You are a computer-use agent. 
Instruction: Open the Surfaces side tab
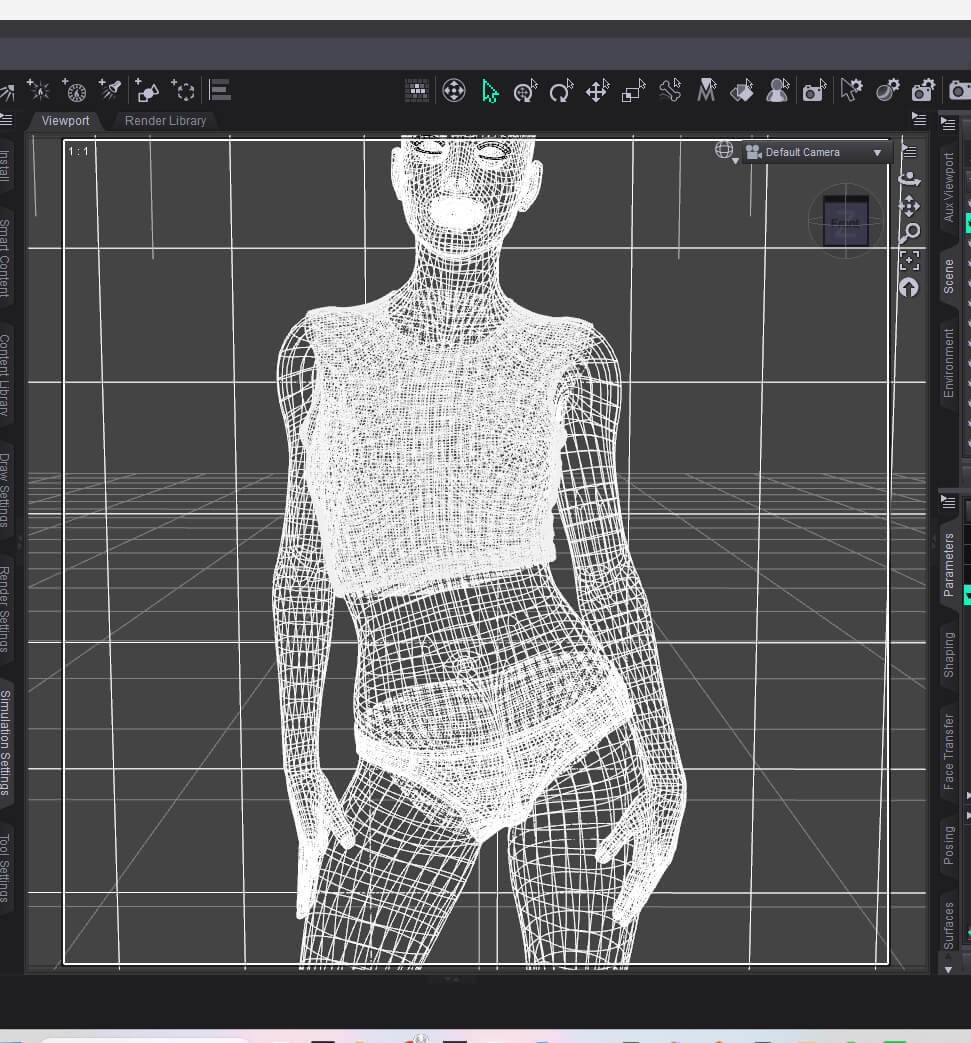tap(948, 926)
